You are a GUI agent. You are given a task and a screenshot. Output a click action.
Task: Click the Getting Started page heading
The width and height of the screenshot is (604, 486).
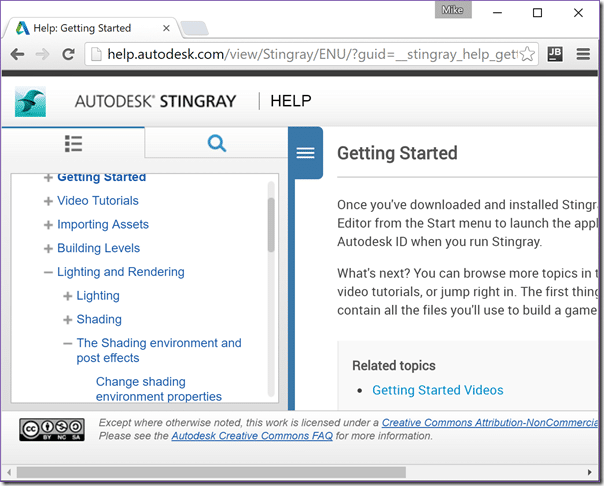[397, 153]
